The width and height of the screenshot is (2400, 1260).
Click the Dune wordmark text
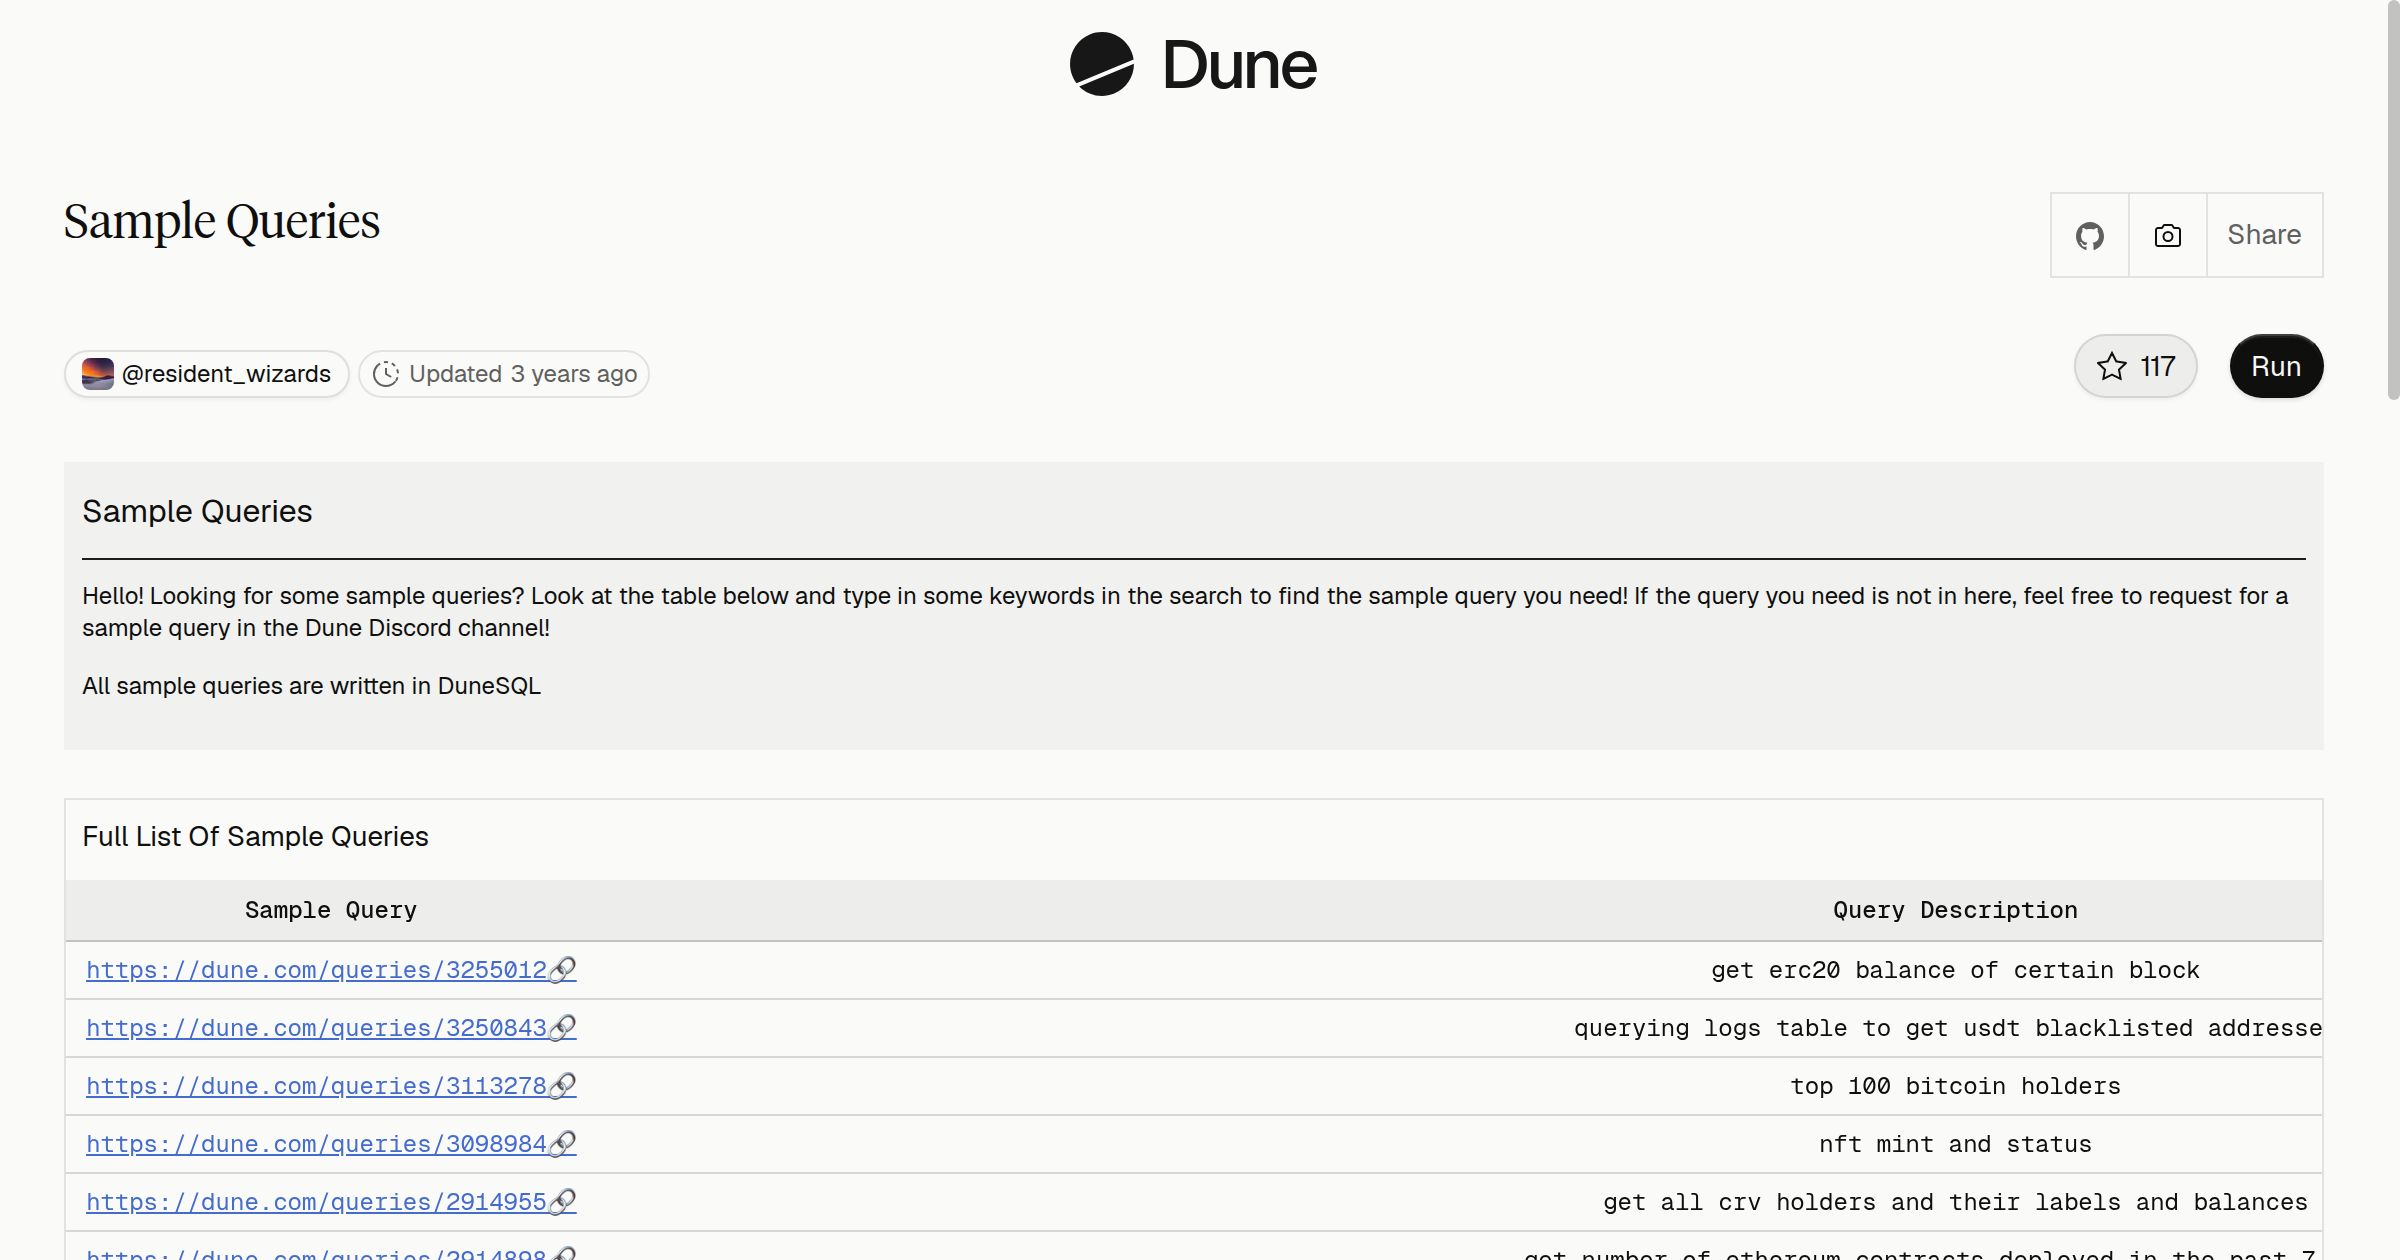pos(1240,65)
